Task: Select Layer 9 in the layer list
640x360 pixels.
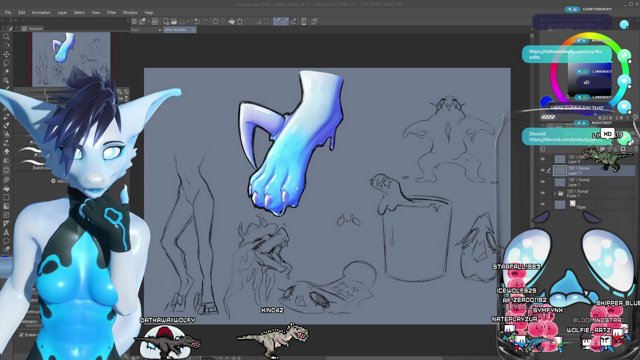Action: point(587,159)
